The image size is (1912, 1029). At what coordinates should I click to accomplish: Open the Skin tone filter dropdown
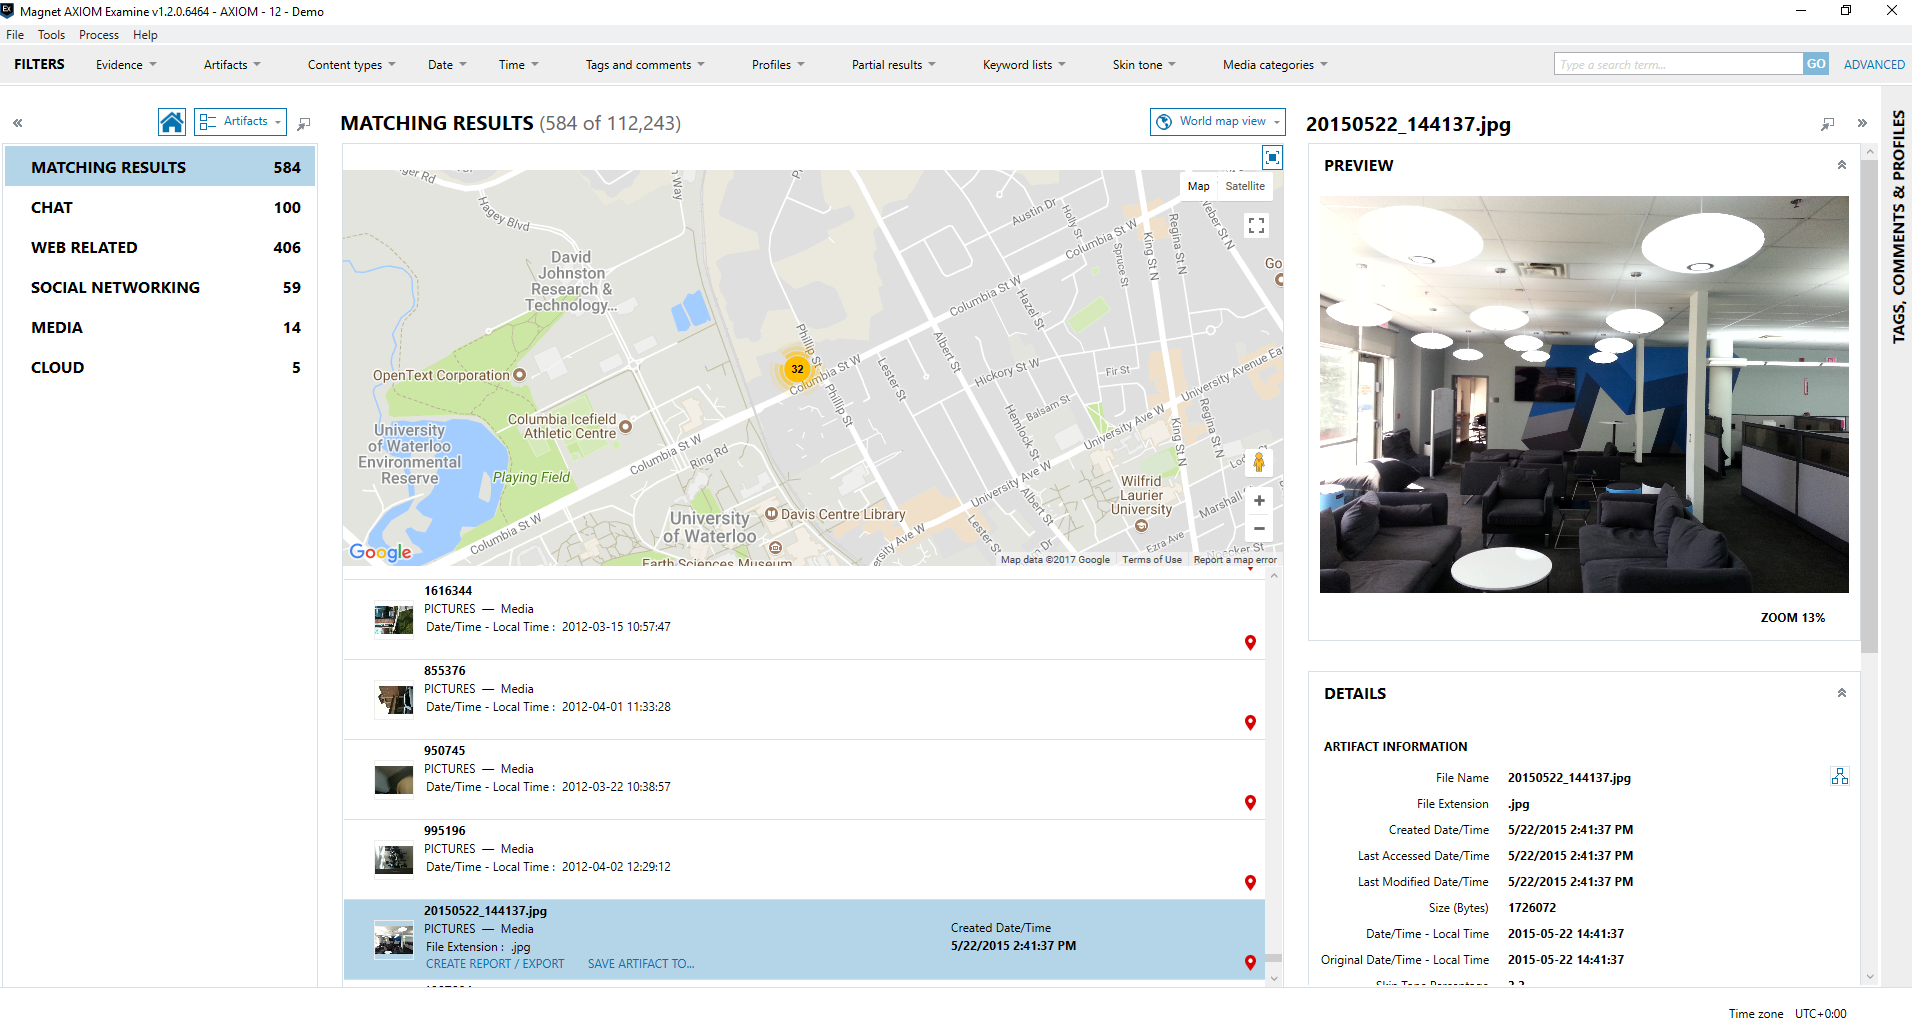click(x=1144, y=65)
